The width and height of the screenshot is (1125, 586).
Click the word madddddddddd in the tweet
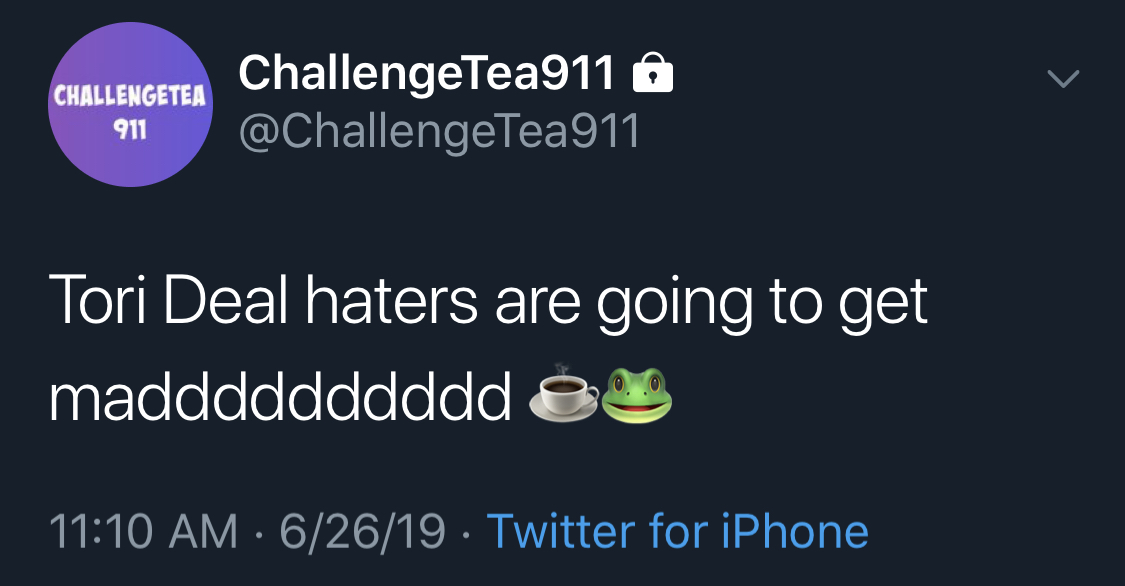click(281, 397)
